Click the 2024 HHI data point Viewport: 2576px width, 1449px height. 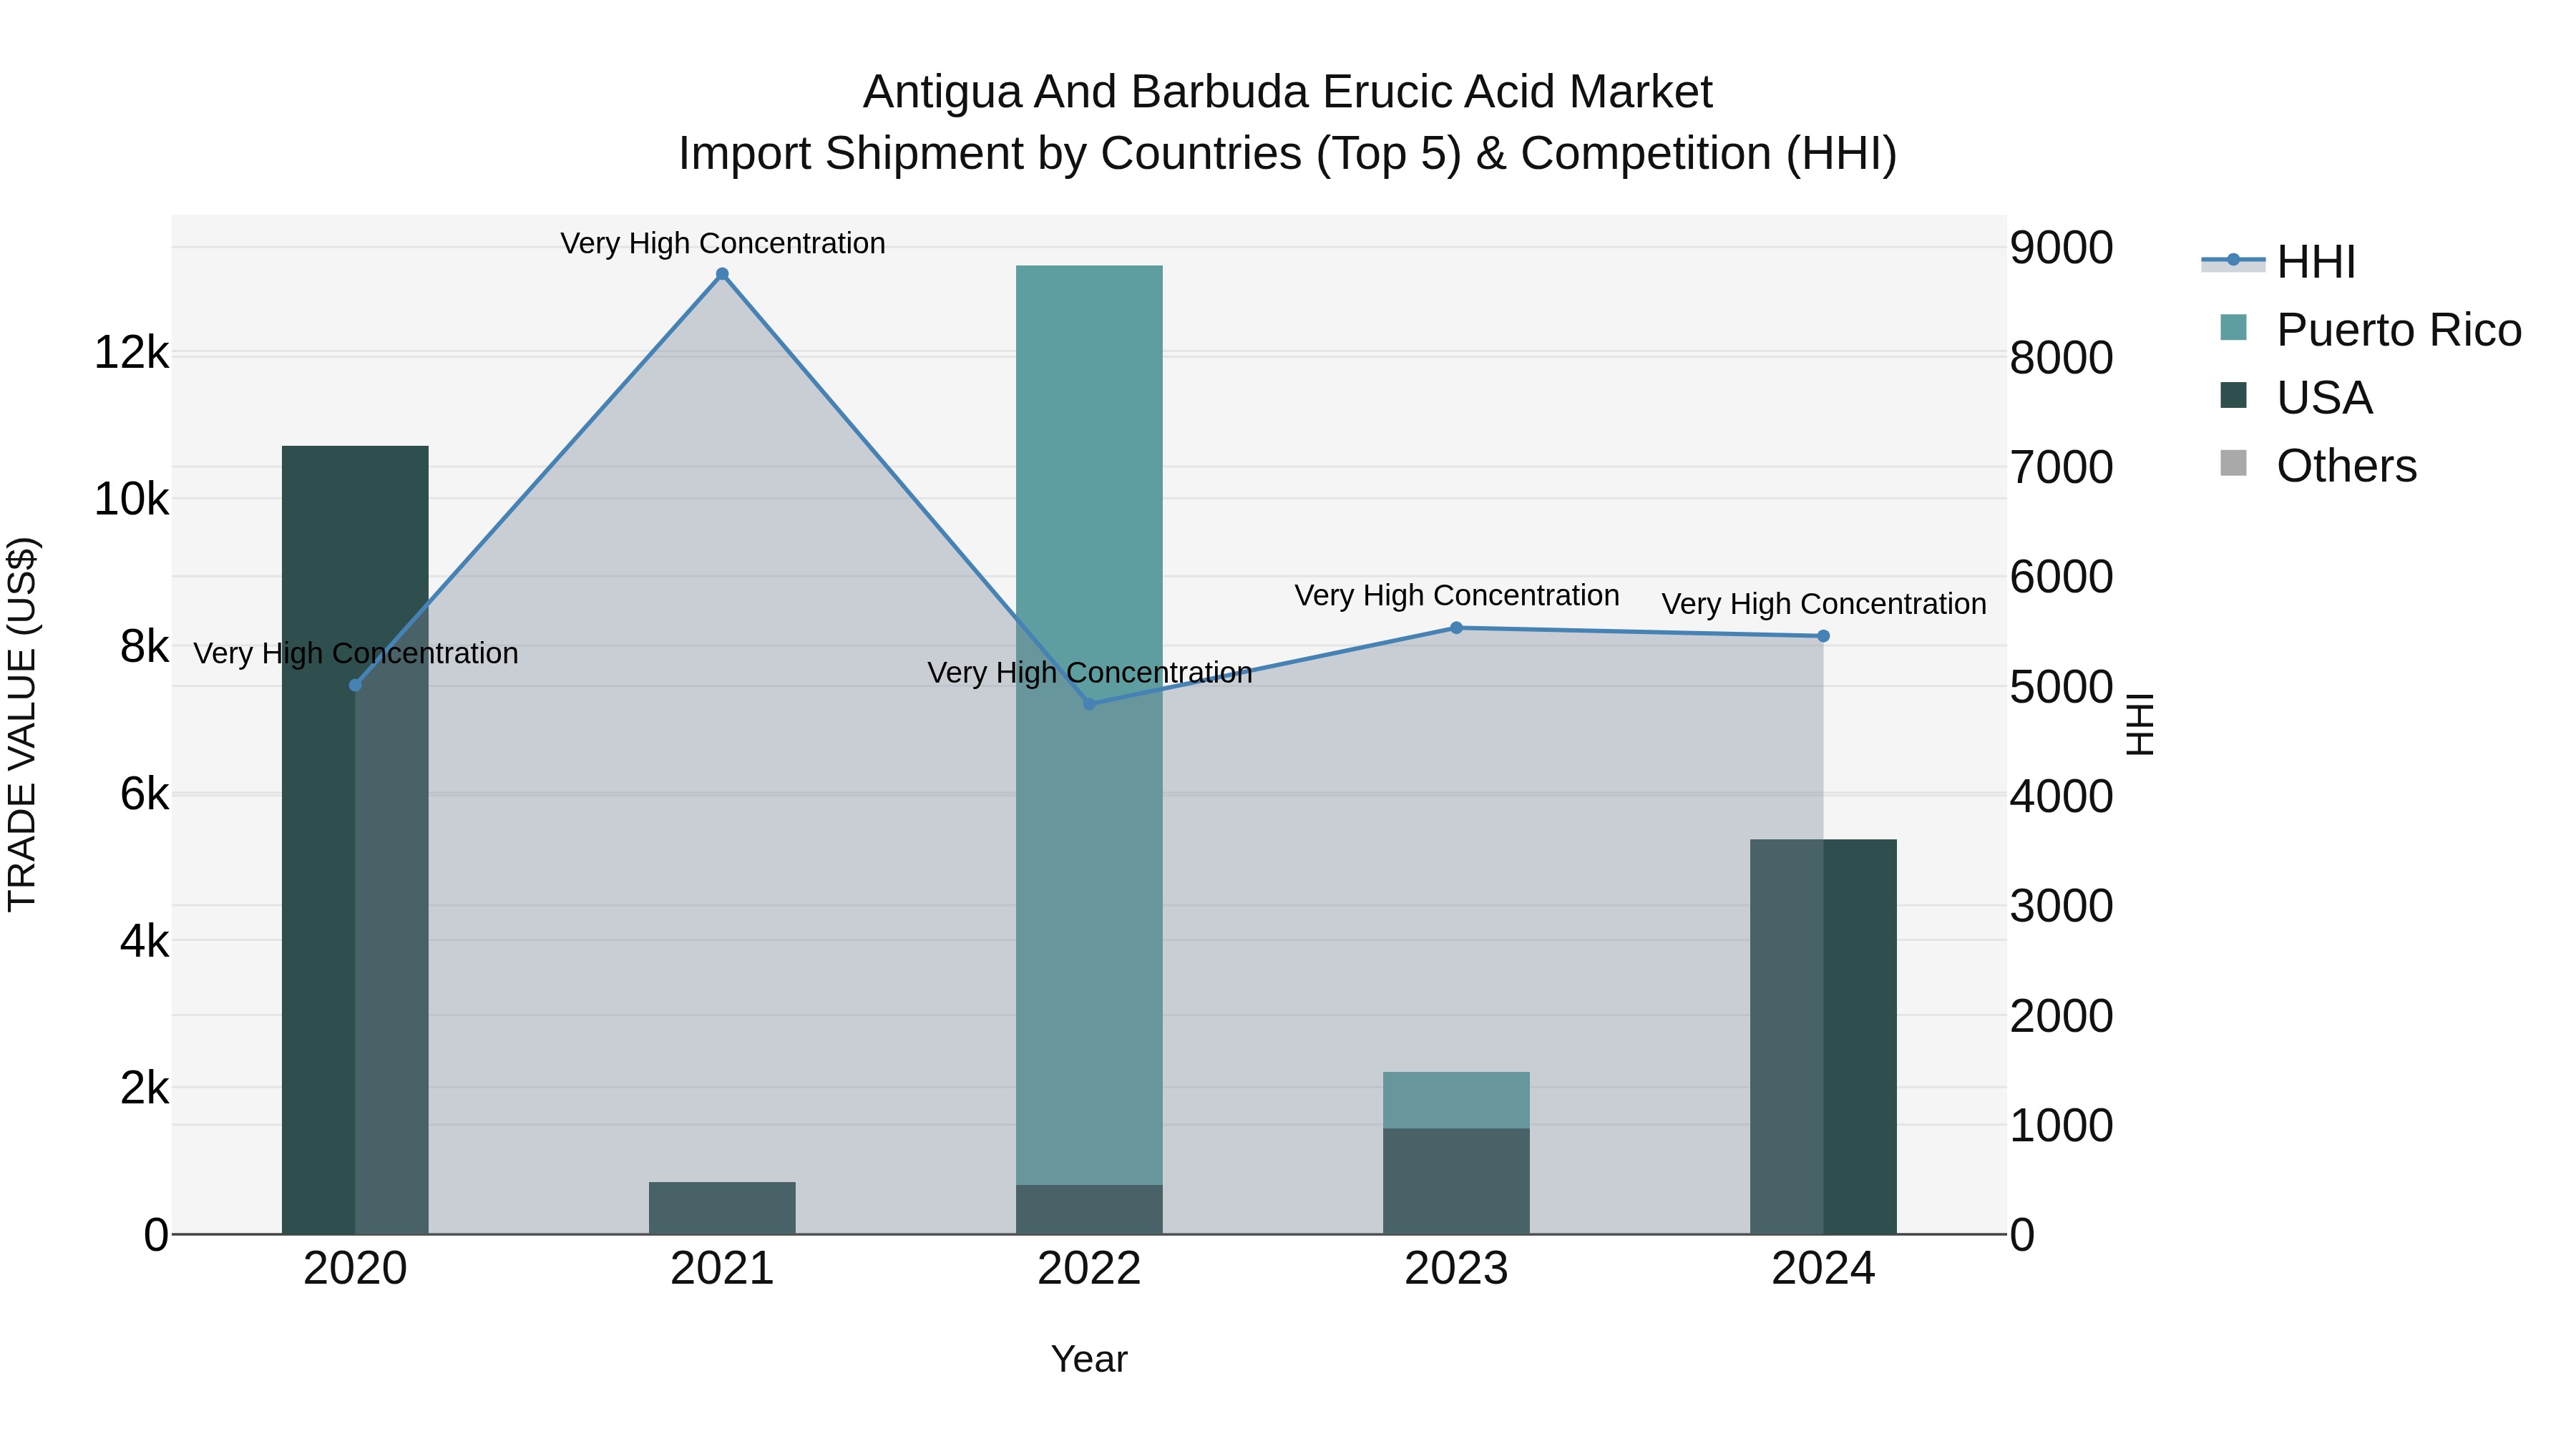point(1823,636)
